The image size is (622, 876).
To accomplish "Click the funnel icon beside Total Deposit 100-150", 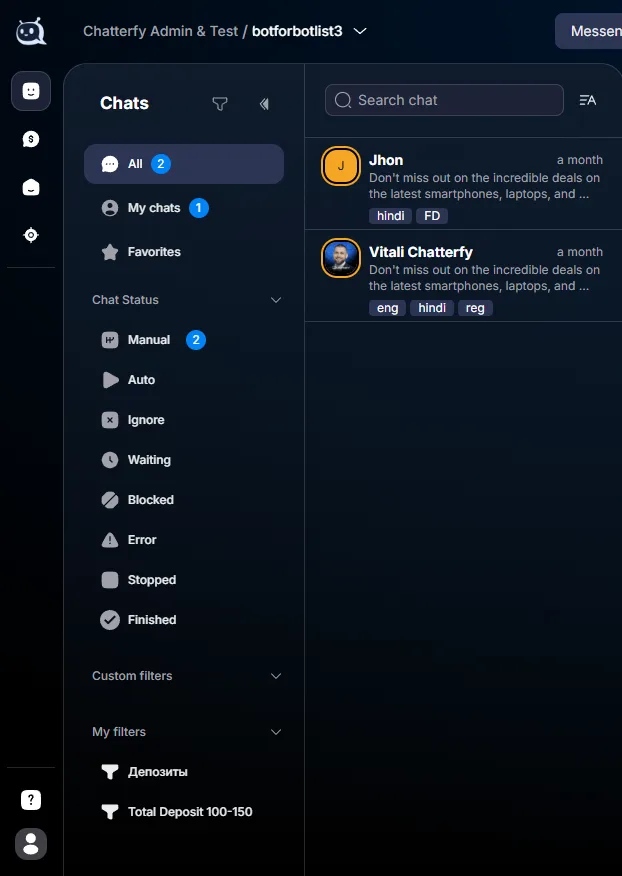I will coord(110,812).
